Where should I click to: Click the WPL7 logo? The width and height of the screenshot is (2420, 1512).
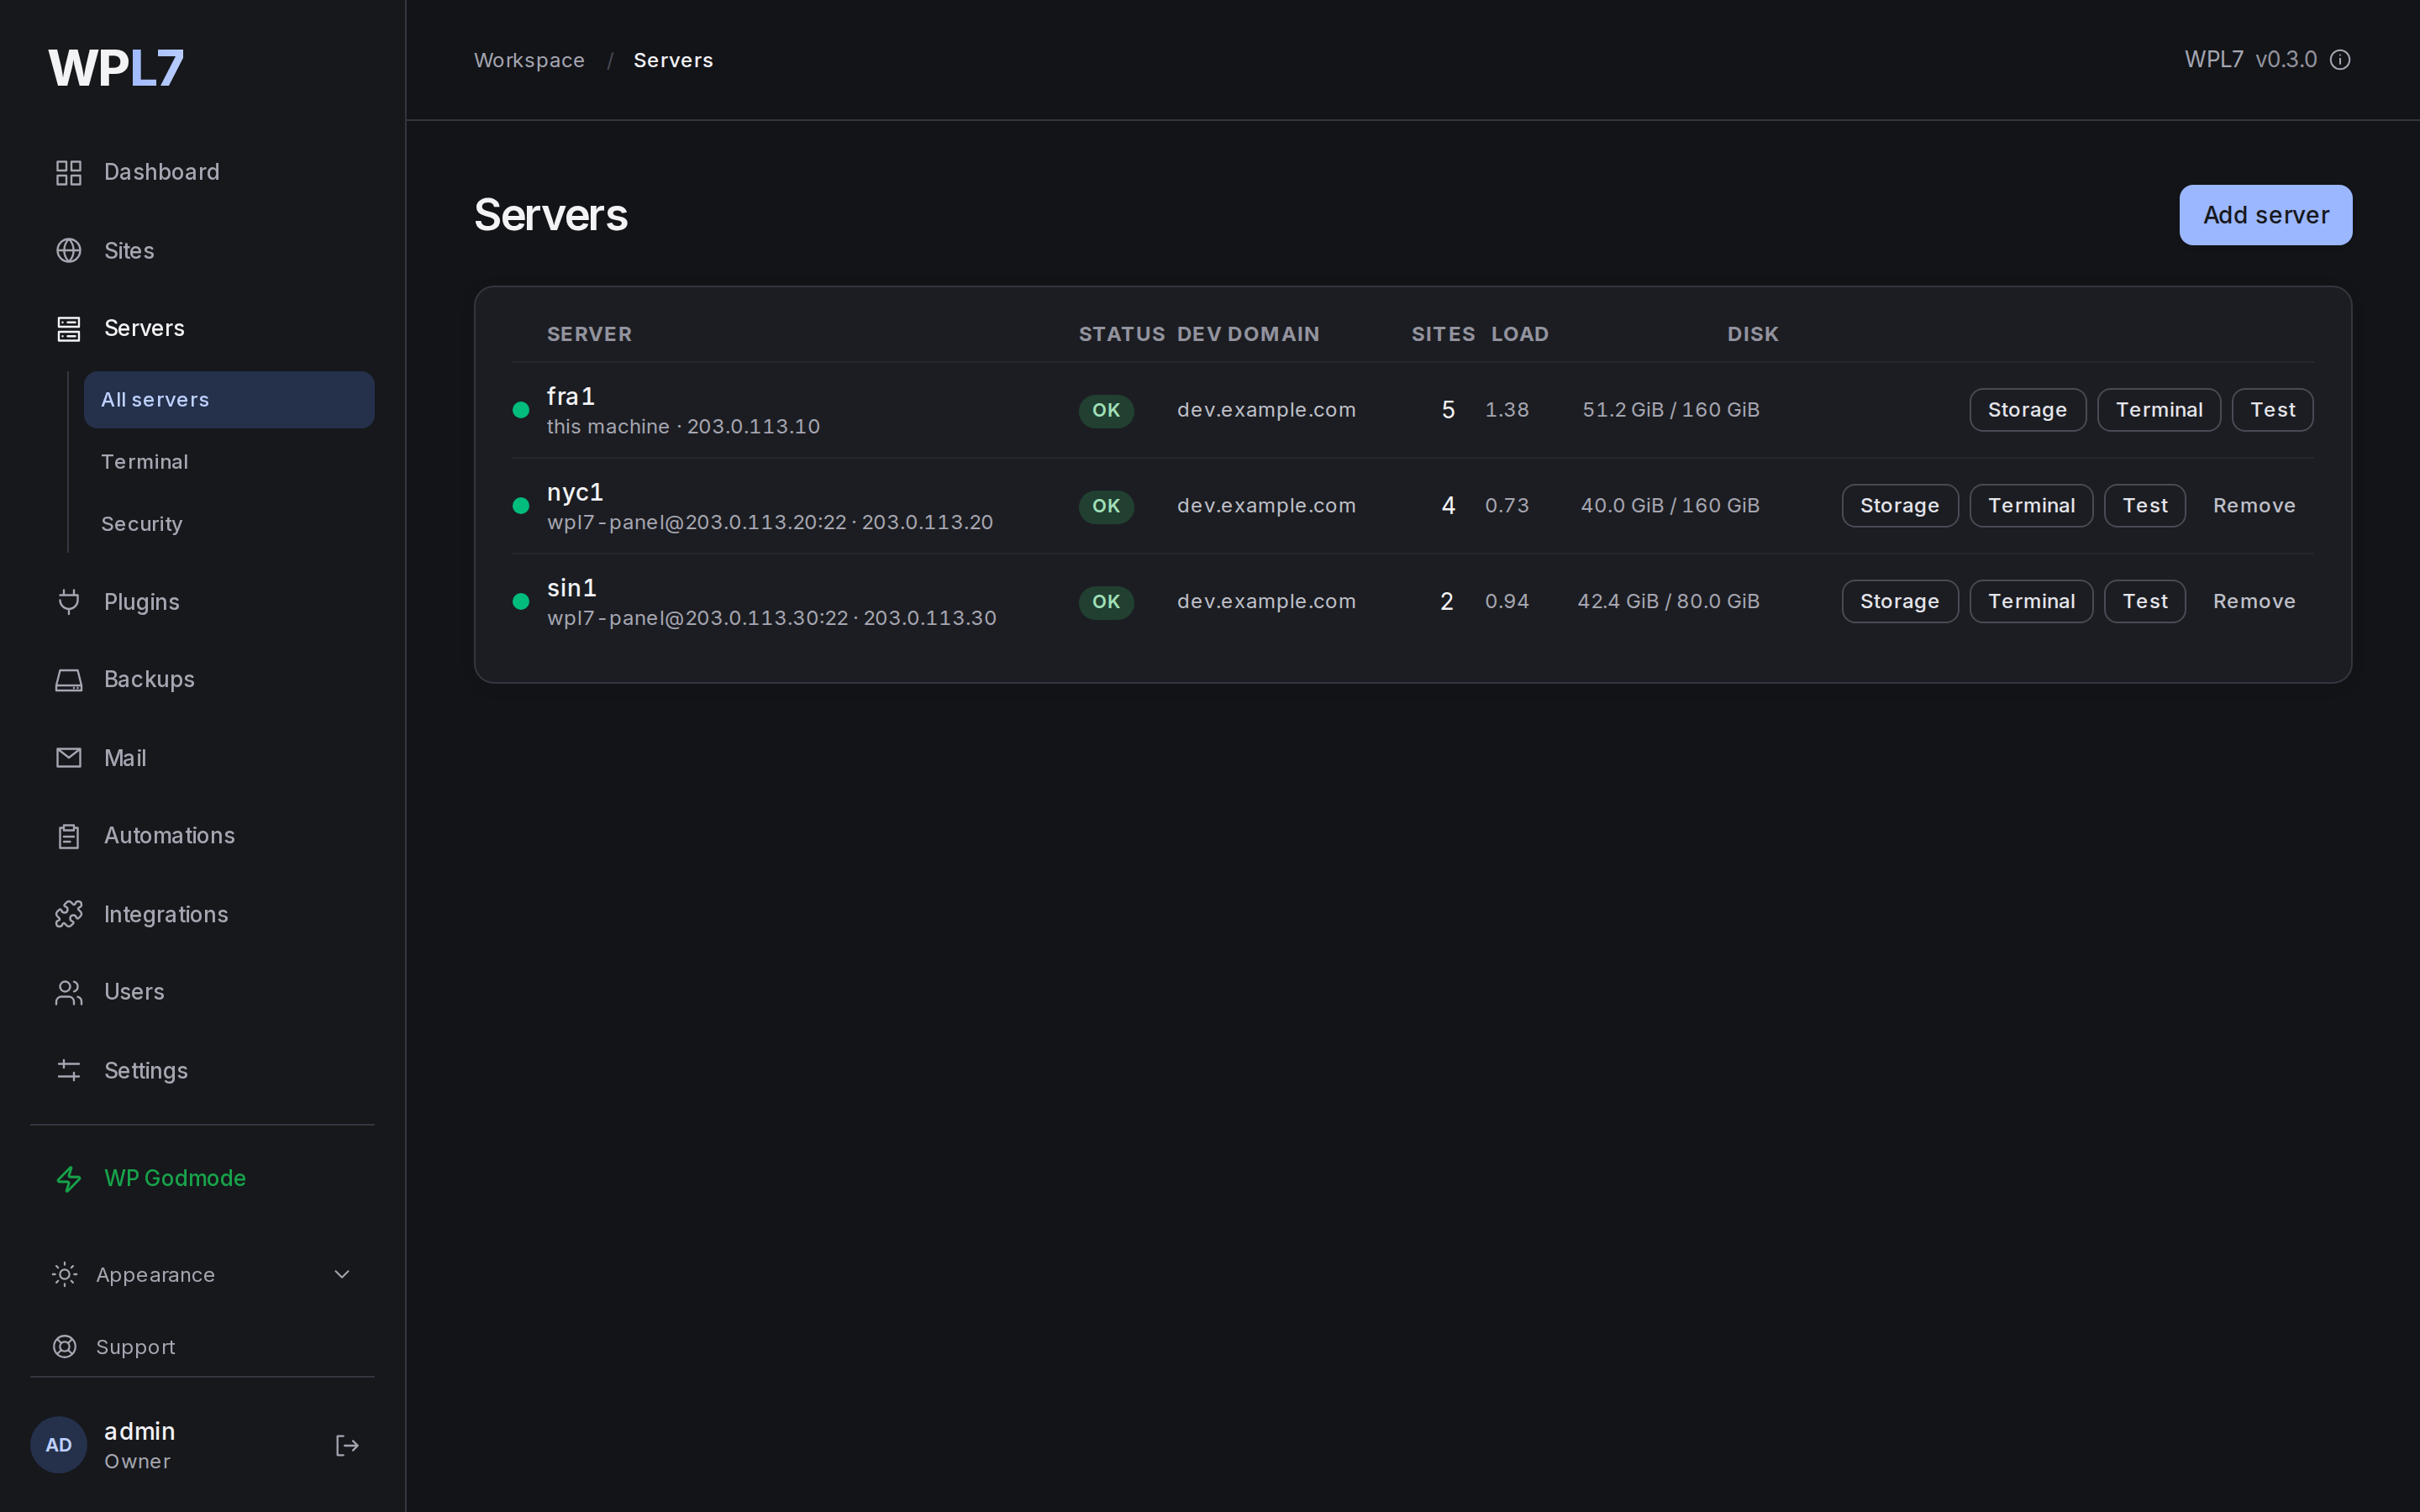click(116, 68)
